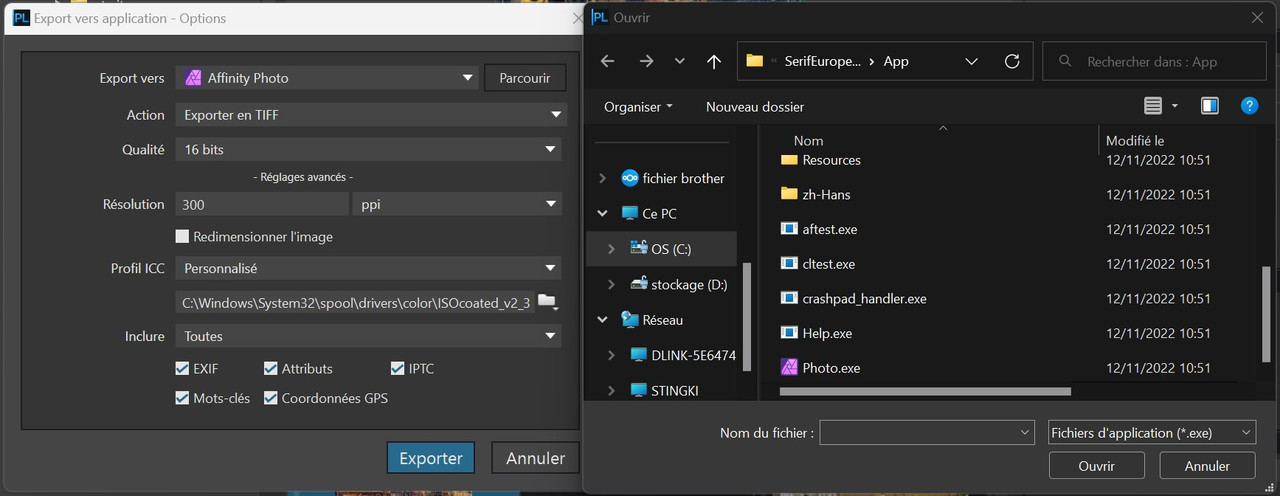Expand address bar path history chevron

[x=971, y=61]
